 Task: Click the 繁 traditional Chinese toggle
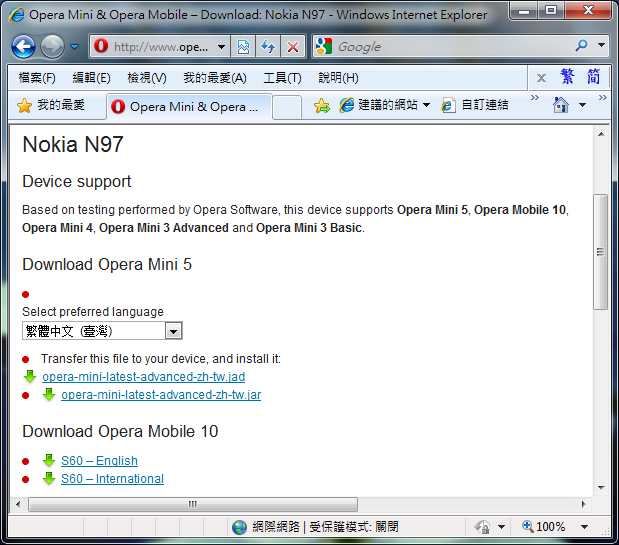(567, 77)
